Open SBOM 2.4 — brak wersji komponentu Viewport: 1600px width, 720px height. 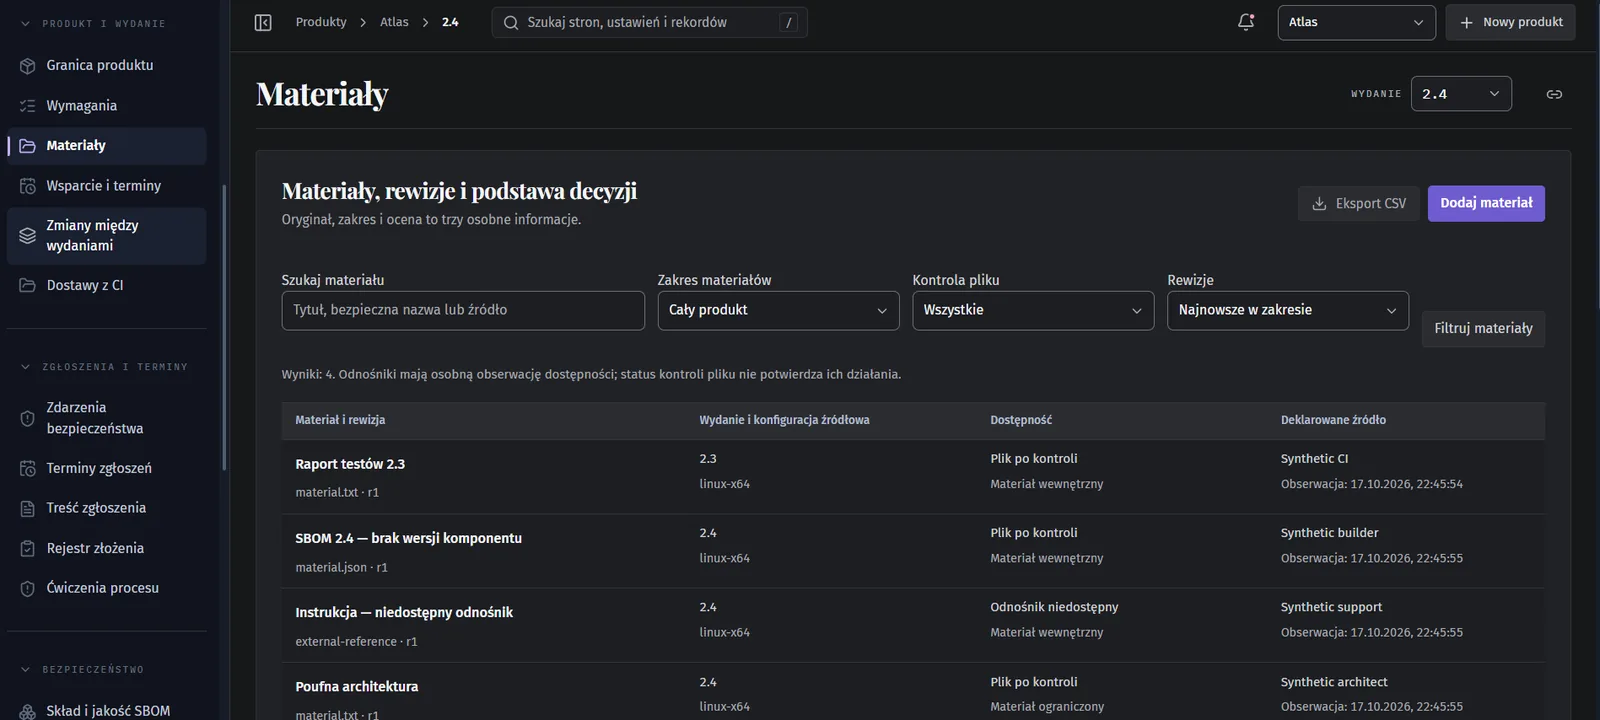coord(913,551)
